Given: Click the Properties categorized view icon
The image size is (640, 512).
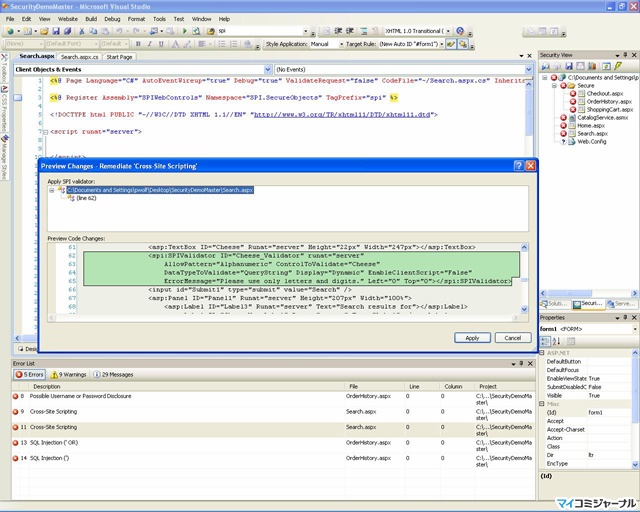Looking at the screenshot, I should [x=545, y=341].
